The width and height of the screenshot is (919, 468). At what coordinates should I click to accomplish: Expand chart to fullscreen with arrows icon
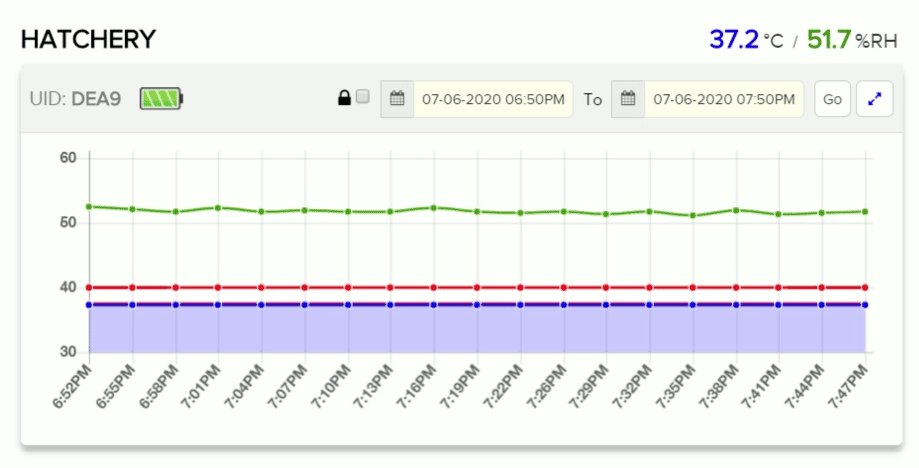tap(874, 99)
